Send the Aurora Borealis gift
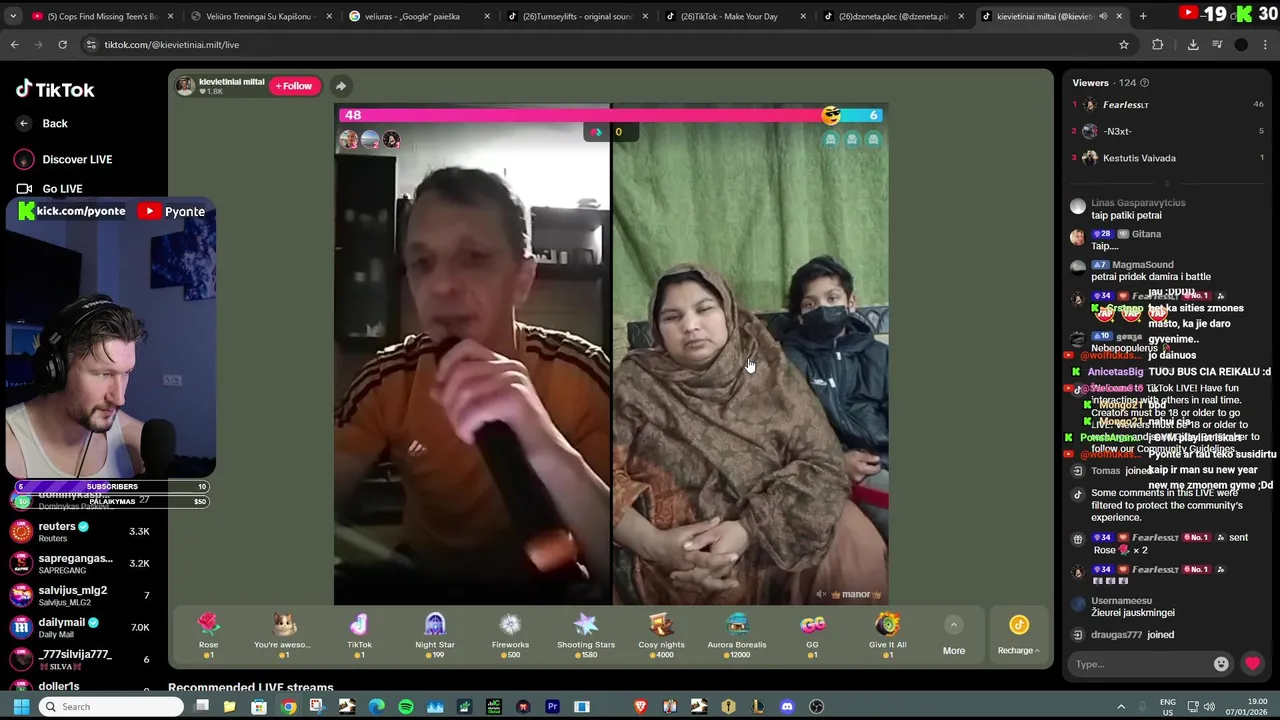The image size is (1280, 720). 737,634
